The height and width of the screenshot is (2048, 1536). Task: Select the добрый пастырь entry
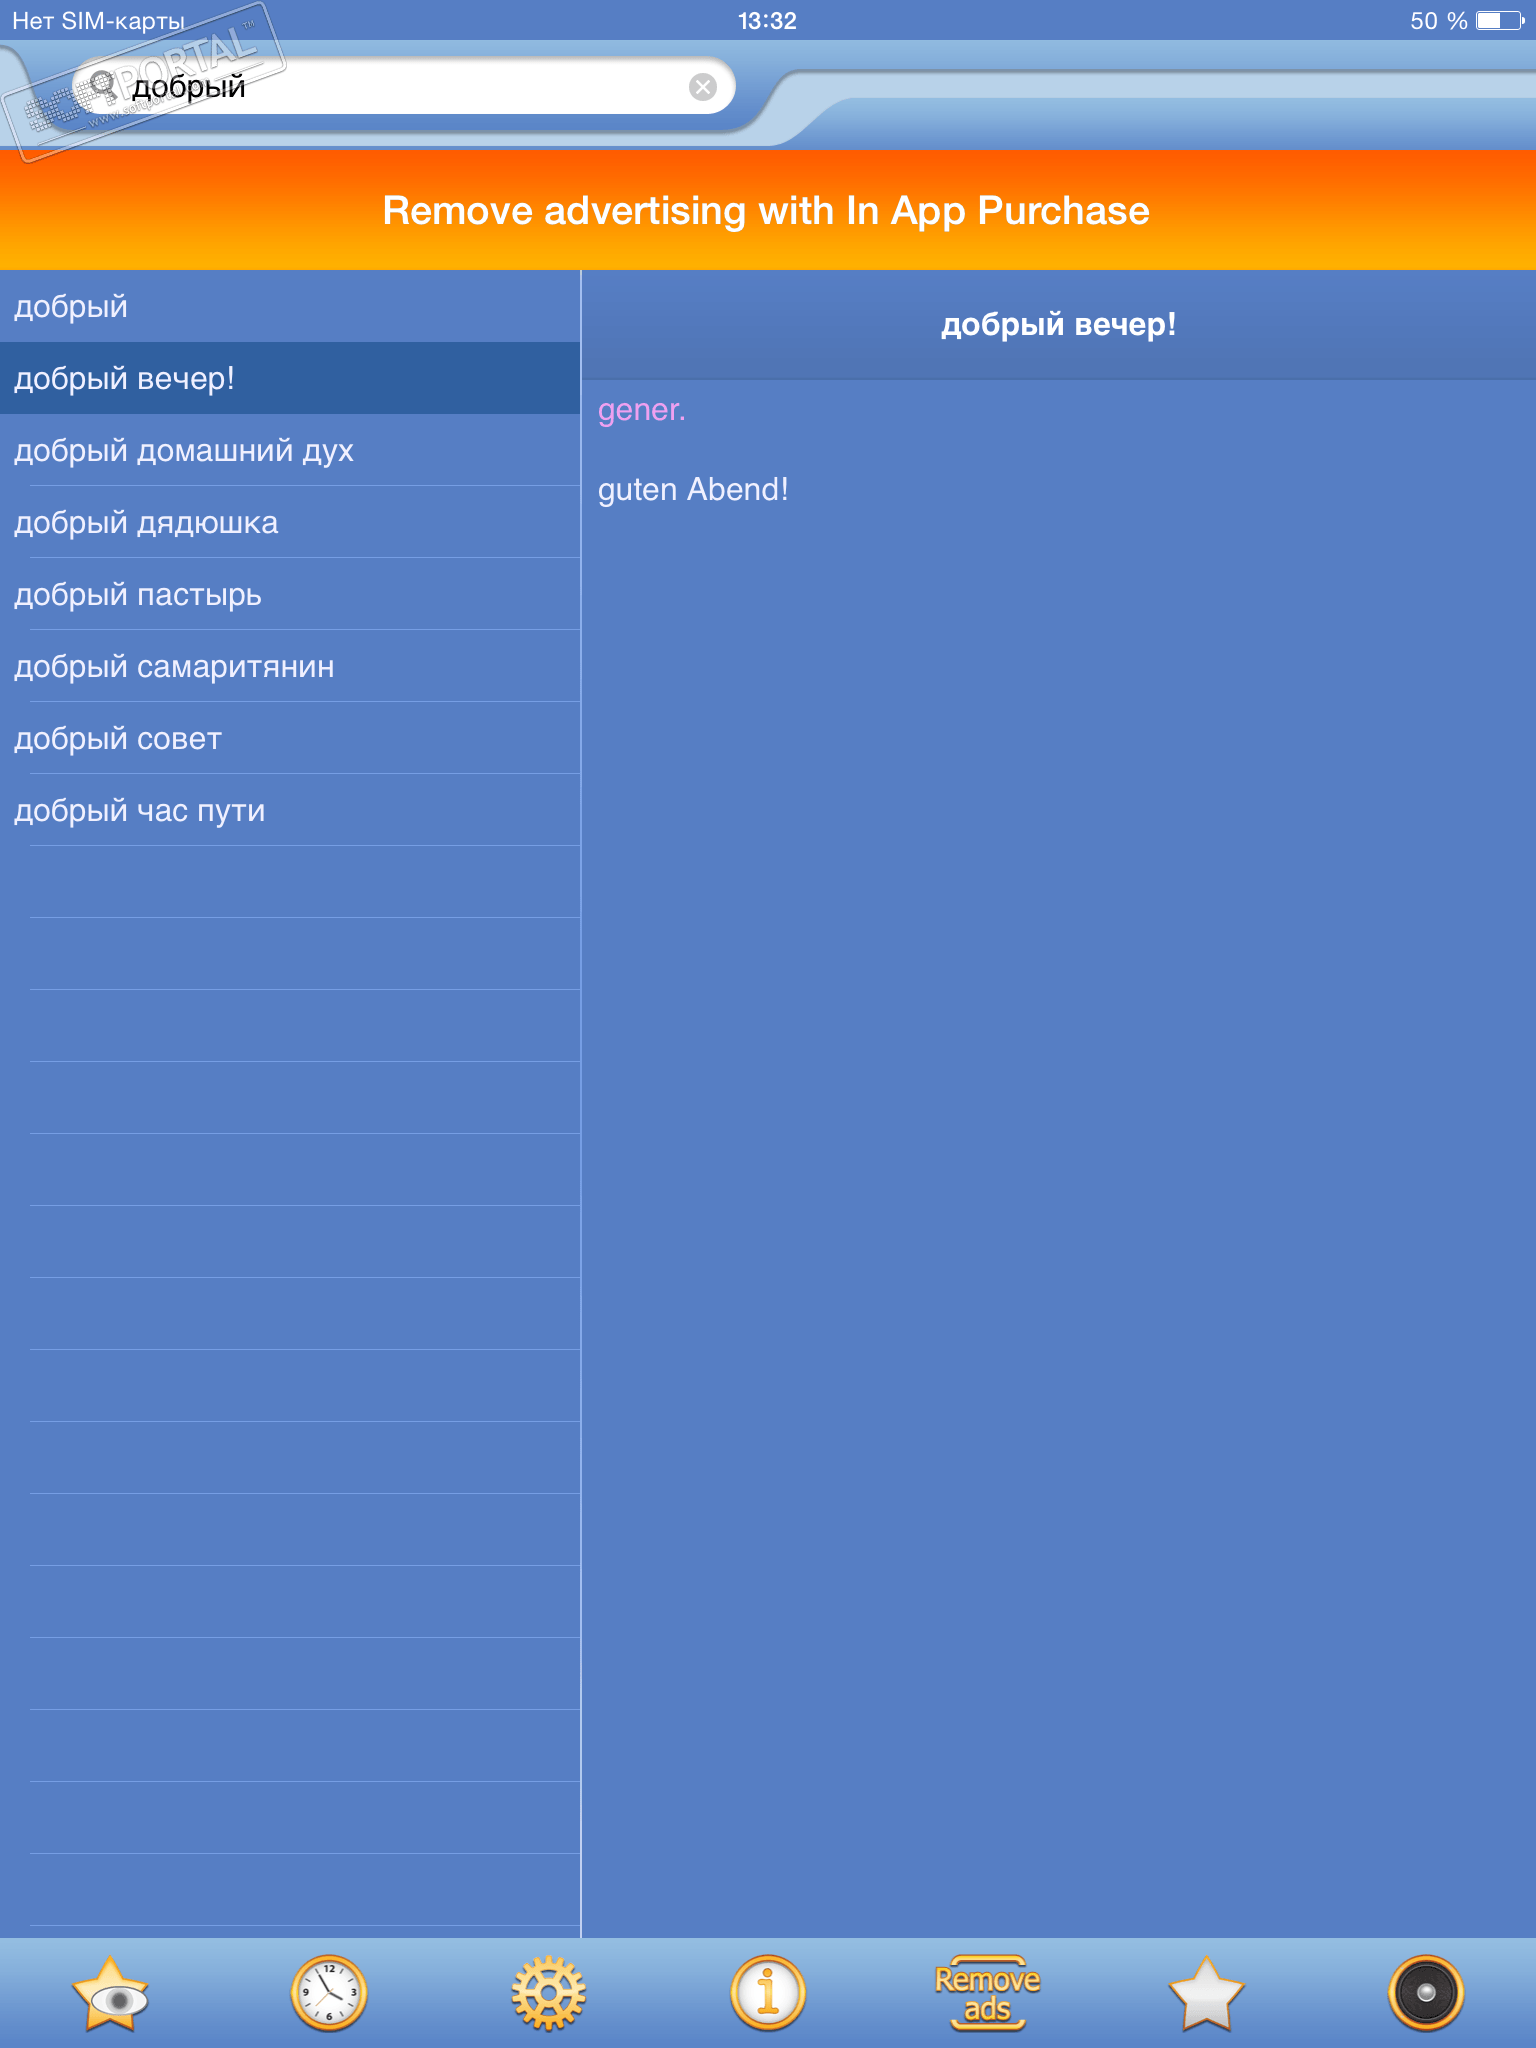pos(290,594)
